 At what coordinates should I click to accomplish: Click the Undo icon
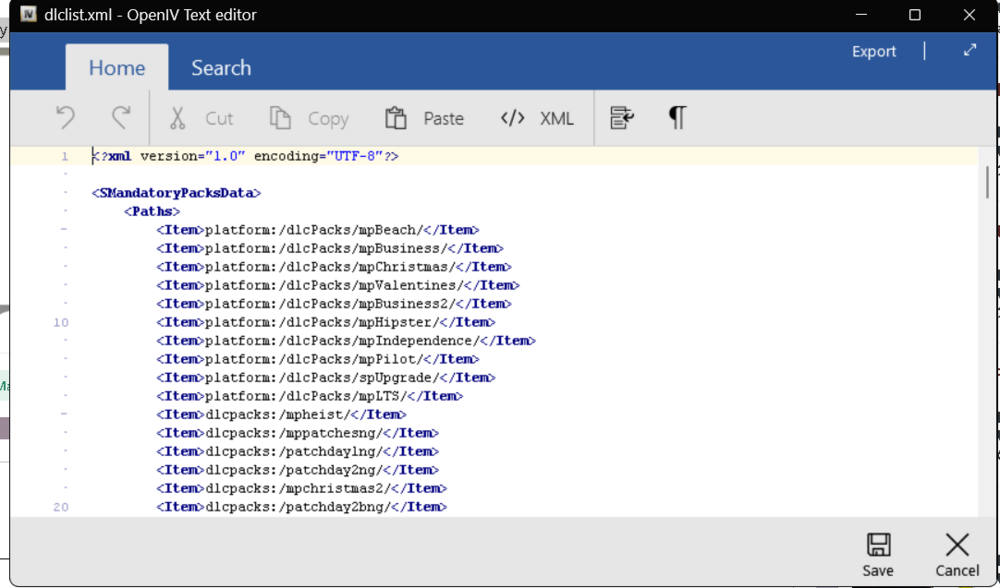(x=64, y=117)
